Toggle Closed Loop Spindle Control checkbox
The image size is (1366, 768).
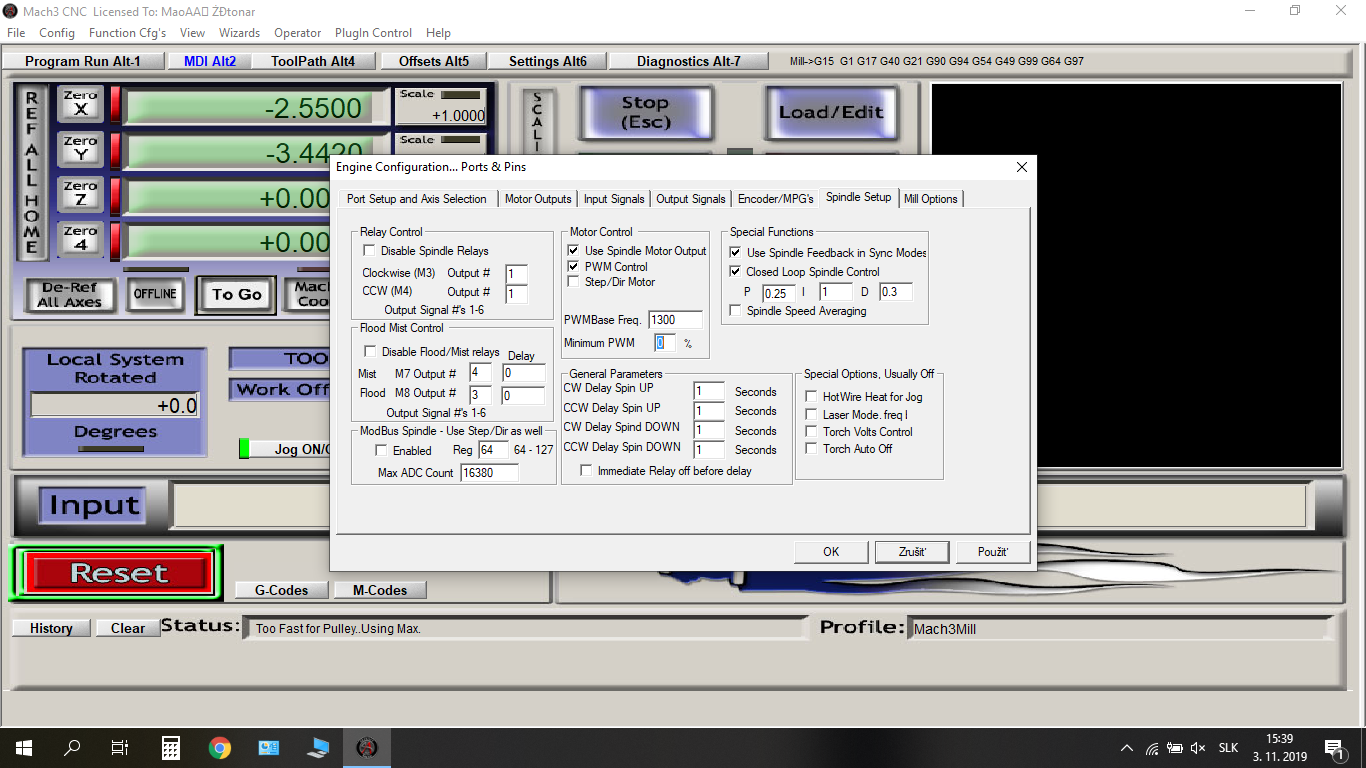[x=735, y=272]
